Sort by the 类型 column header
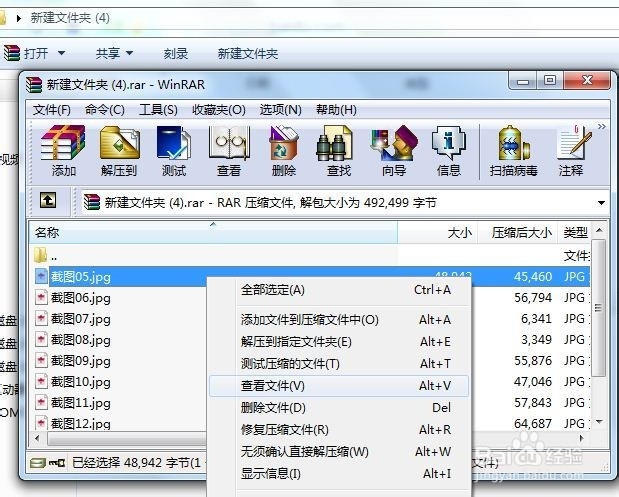Viewport: 619px width, 497px height. (x=574, y=233)
